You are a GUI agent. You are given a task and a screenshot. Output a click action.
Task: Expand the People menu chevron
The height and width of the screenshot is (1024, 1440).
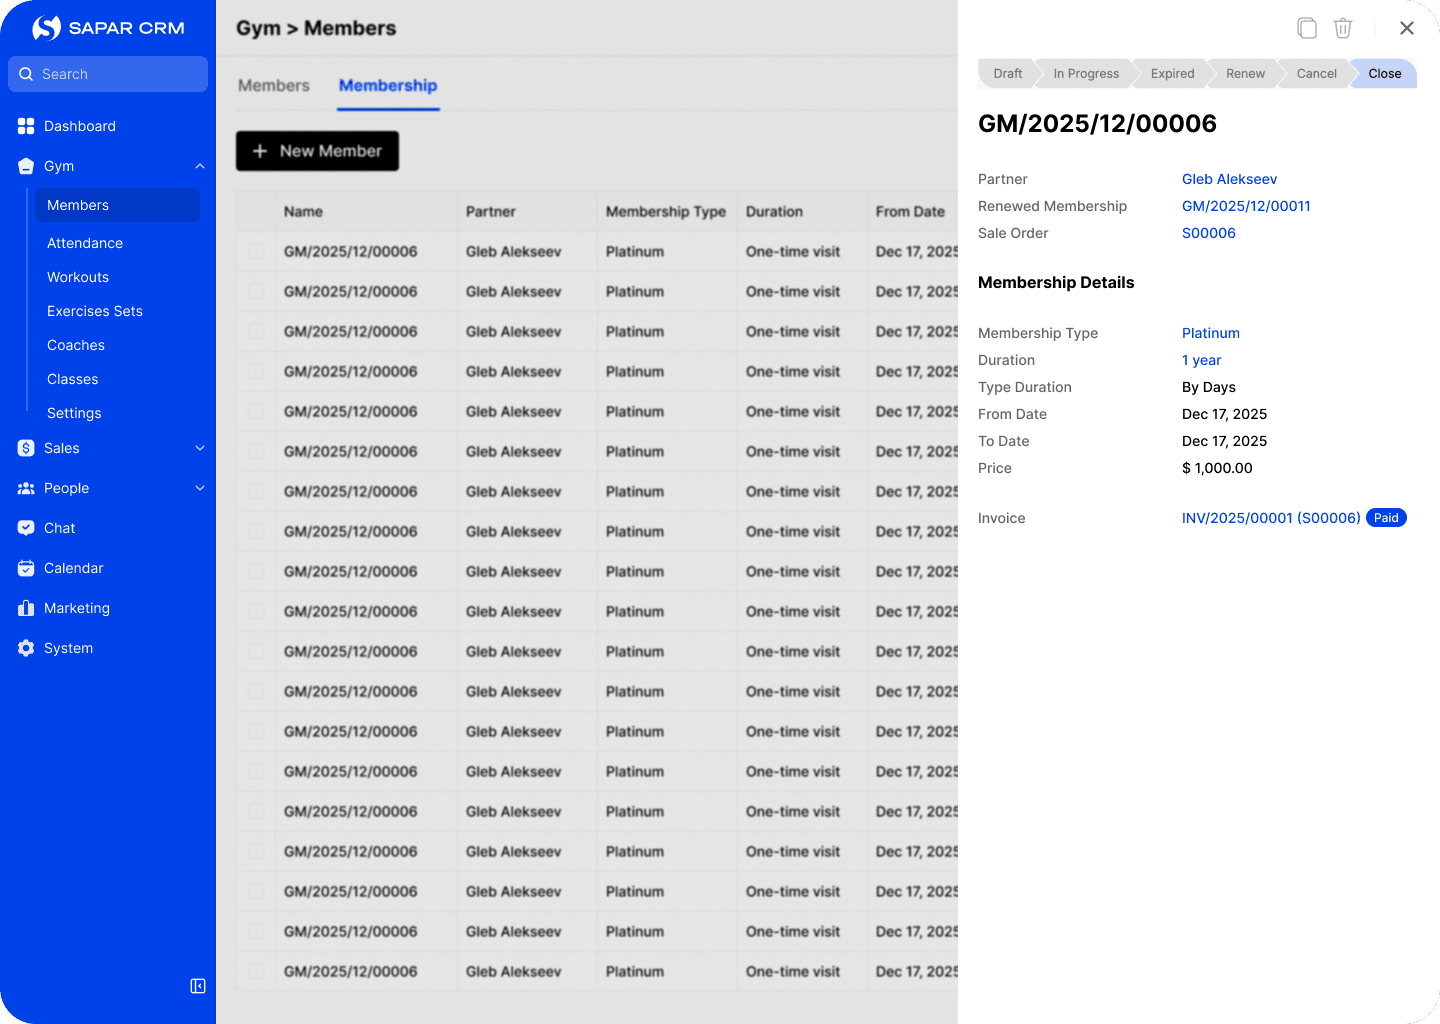coord(200,488)
